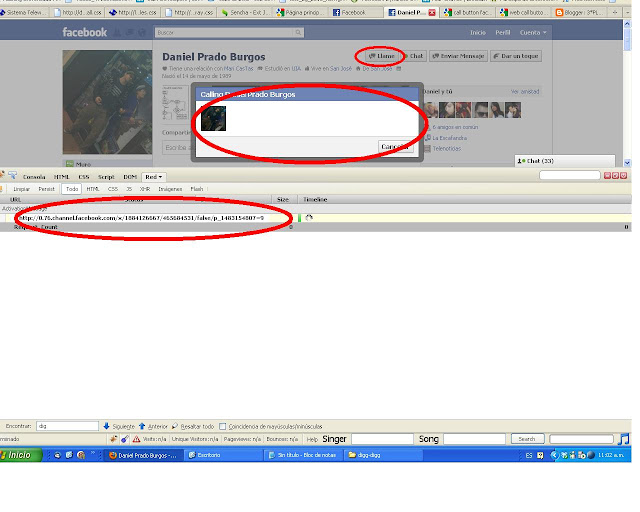Click the magnifier icon in Buscar field
Screen dimensions: 640x512
pos(298,32)
